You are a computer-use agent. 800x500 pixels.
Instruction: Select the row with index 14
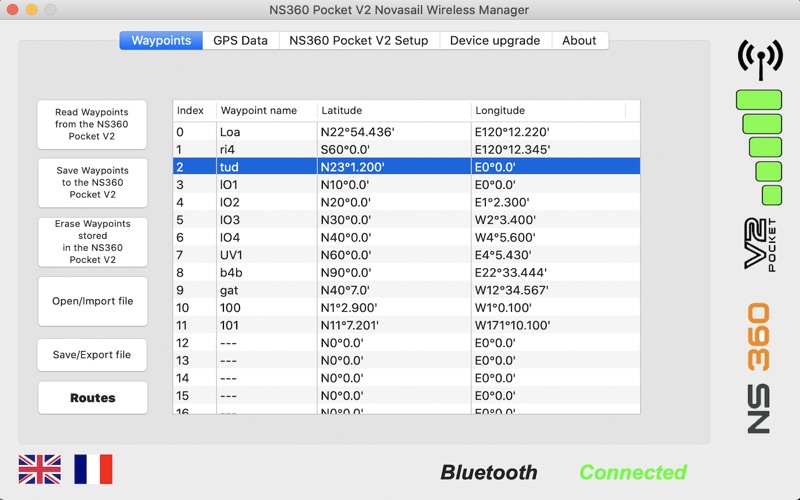pos(406,378)
